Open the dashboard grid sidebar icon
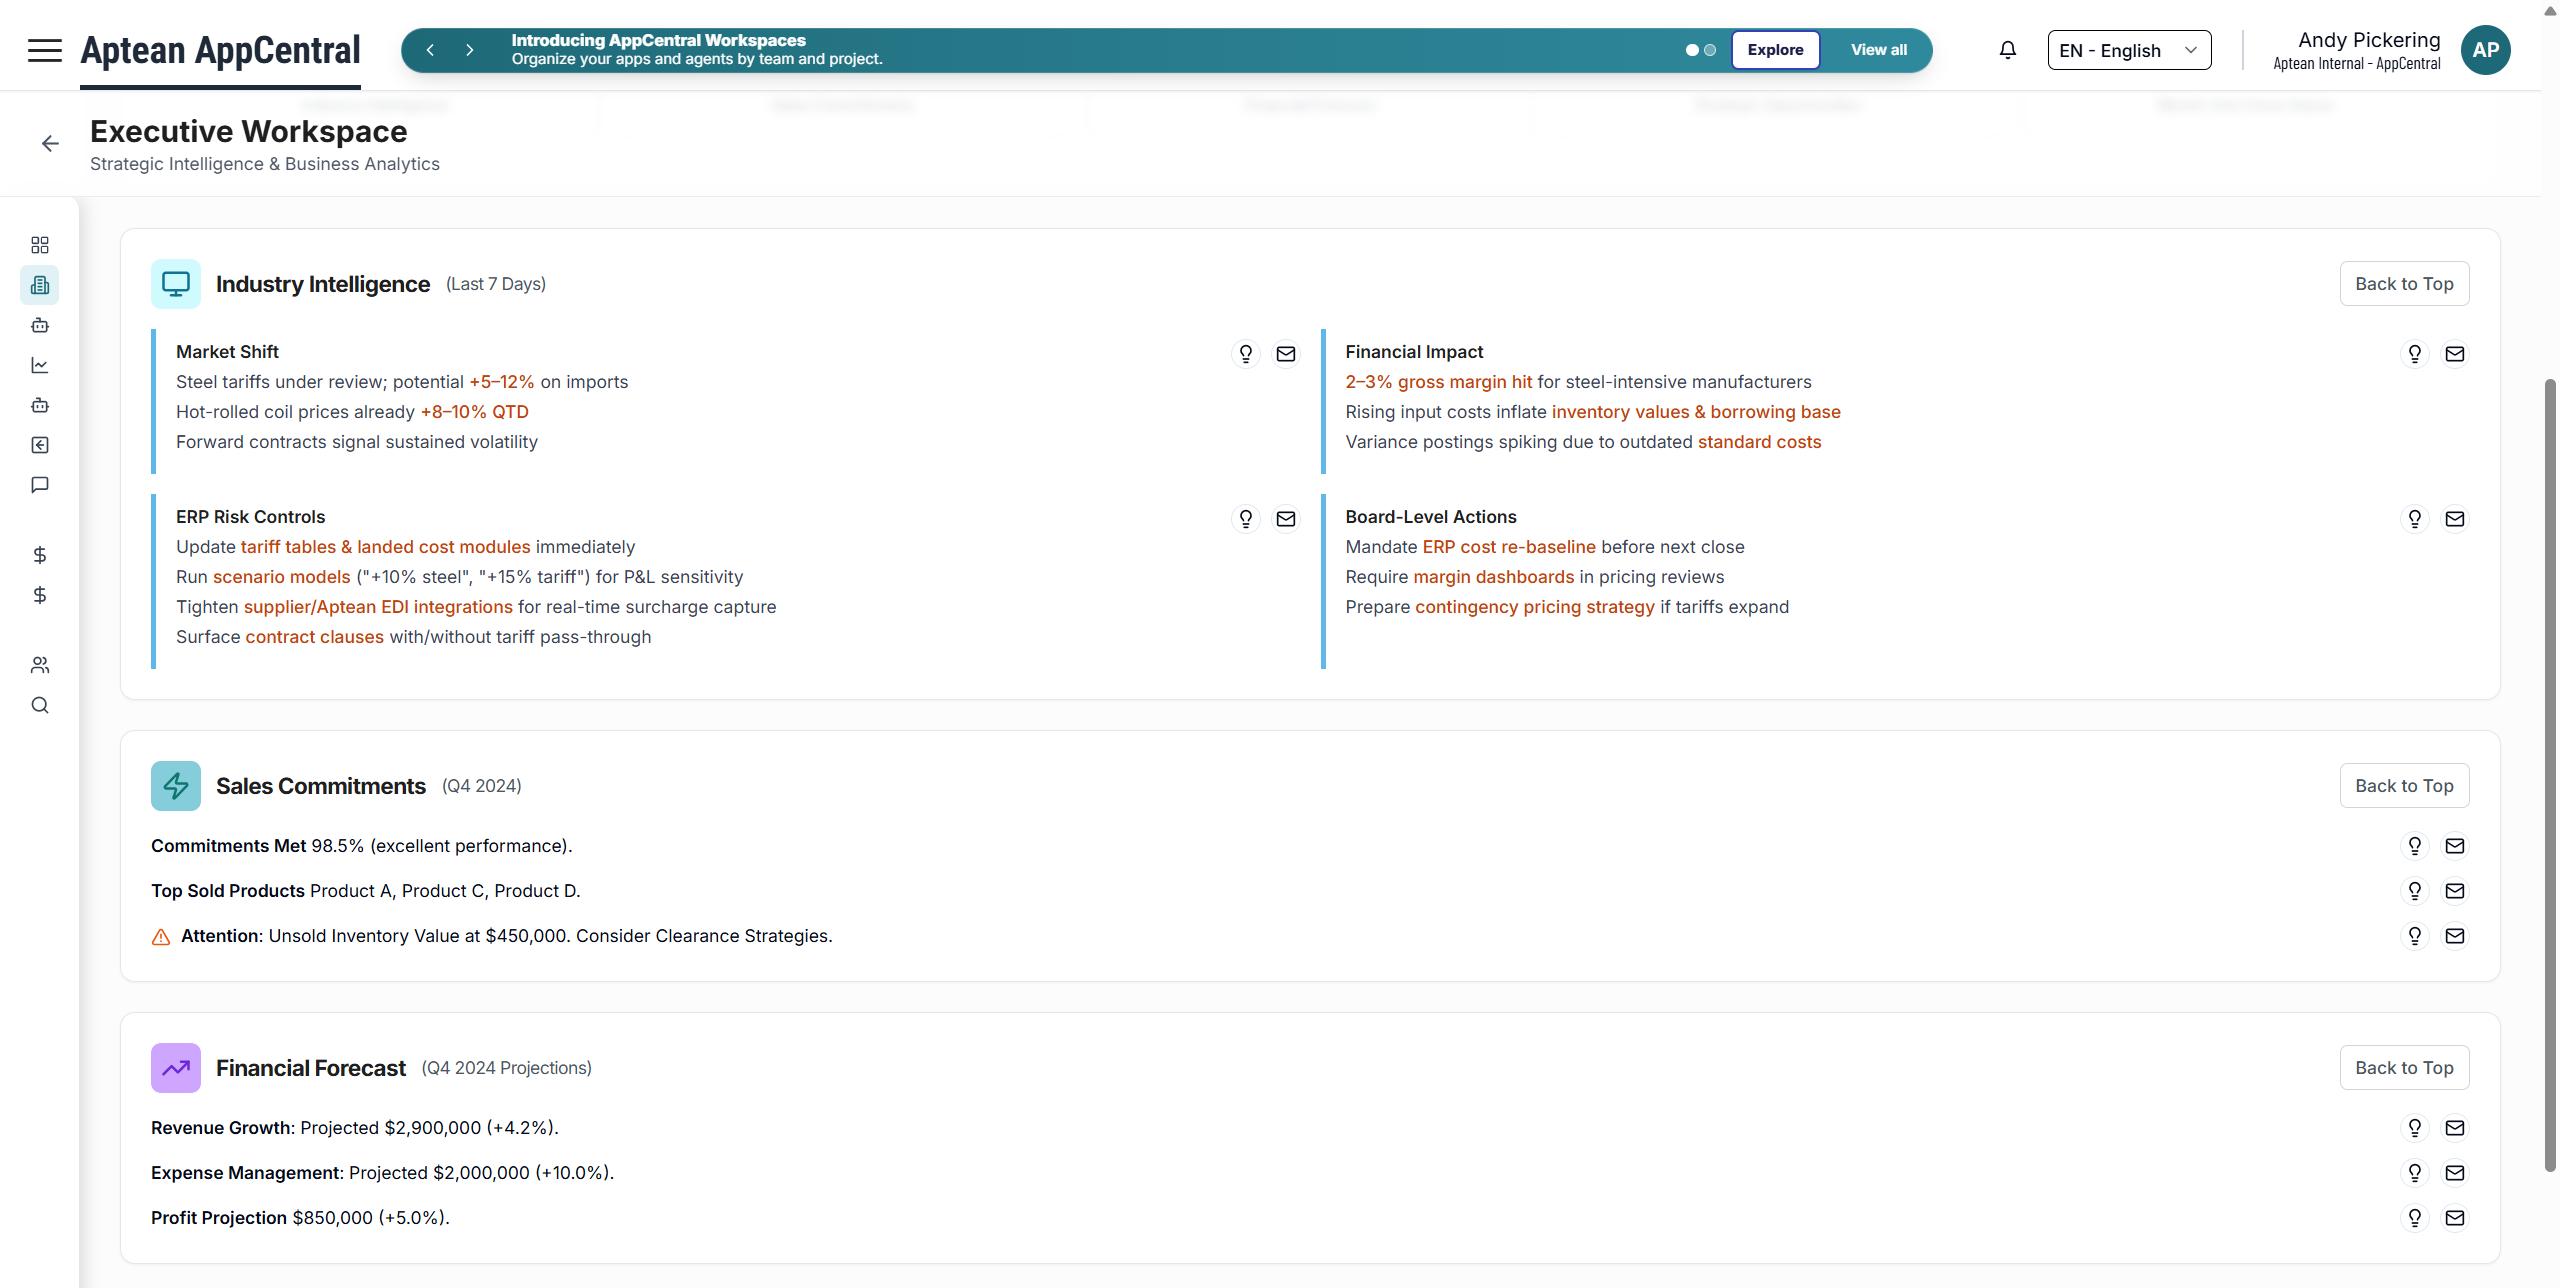2560x1288 pixels. tap(40, 245)
